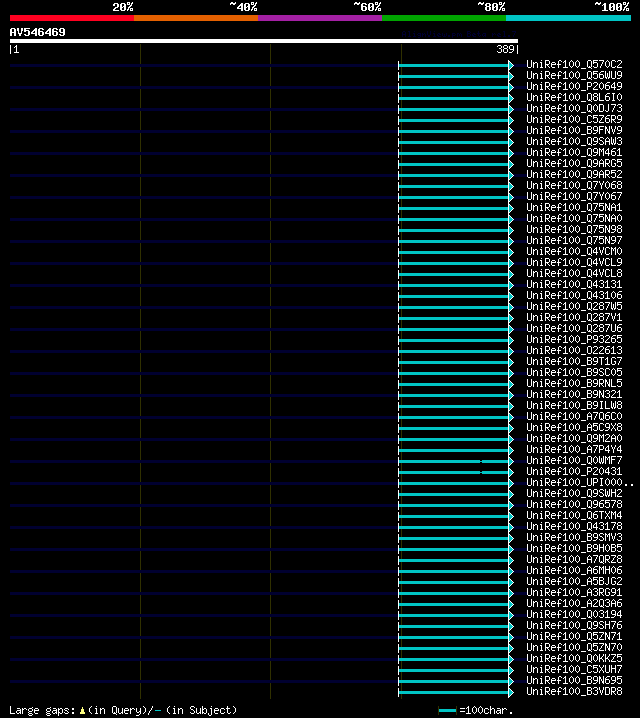Select UniRef100_Q43178 subject
Viewport: 640px width, 718px height.
[574, 526]
